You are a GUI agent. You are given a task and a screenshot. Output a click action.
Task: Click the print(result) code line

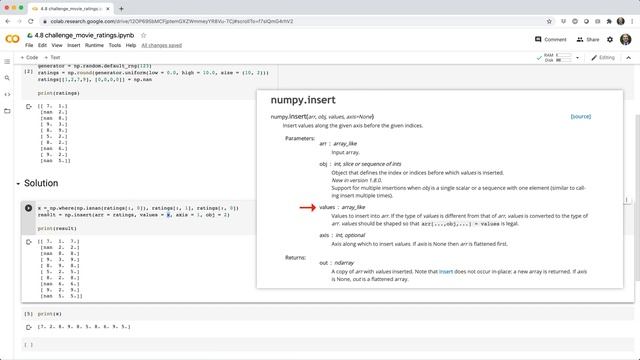(57, 229)
